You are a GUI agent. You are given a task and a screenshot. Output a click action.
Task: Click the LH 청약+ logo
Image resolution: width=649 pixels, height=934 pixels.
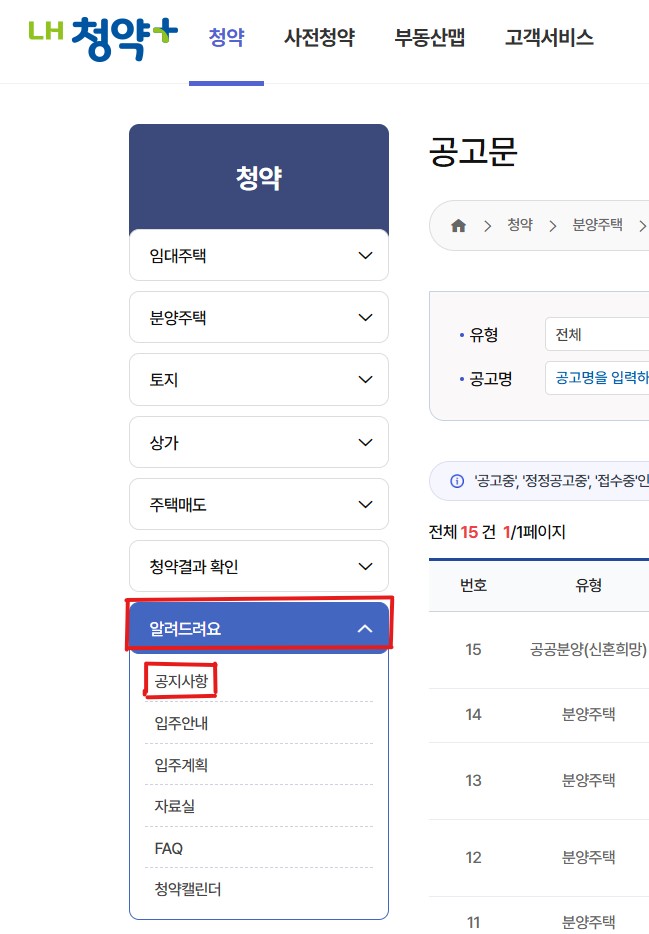click(103, 38)
